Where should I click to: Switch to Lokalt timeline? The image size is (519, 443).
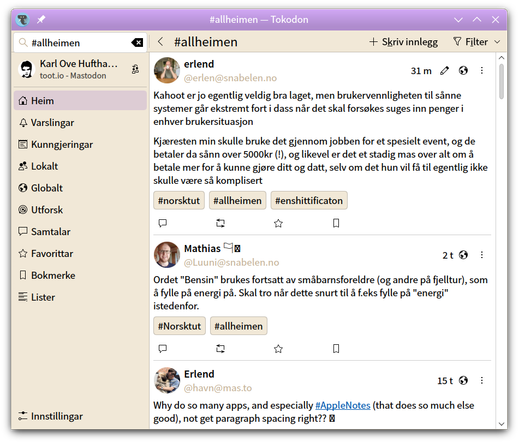80,166
